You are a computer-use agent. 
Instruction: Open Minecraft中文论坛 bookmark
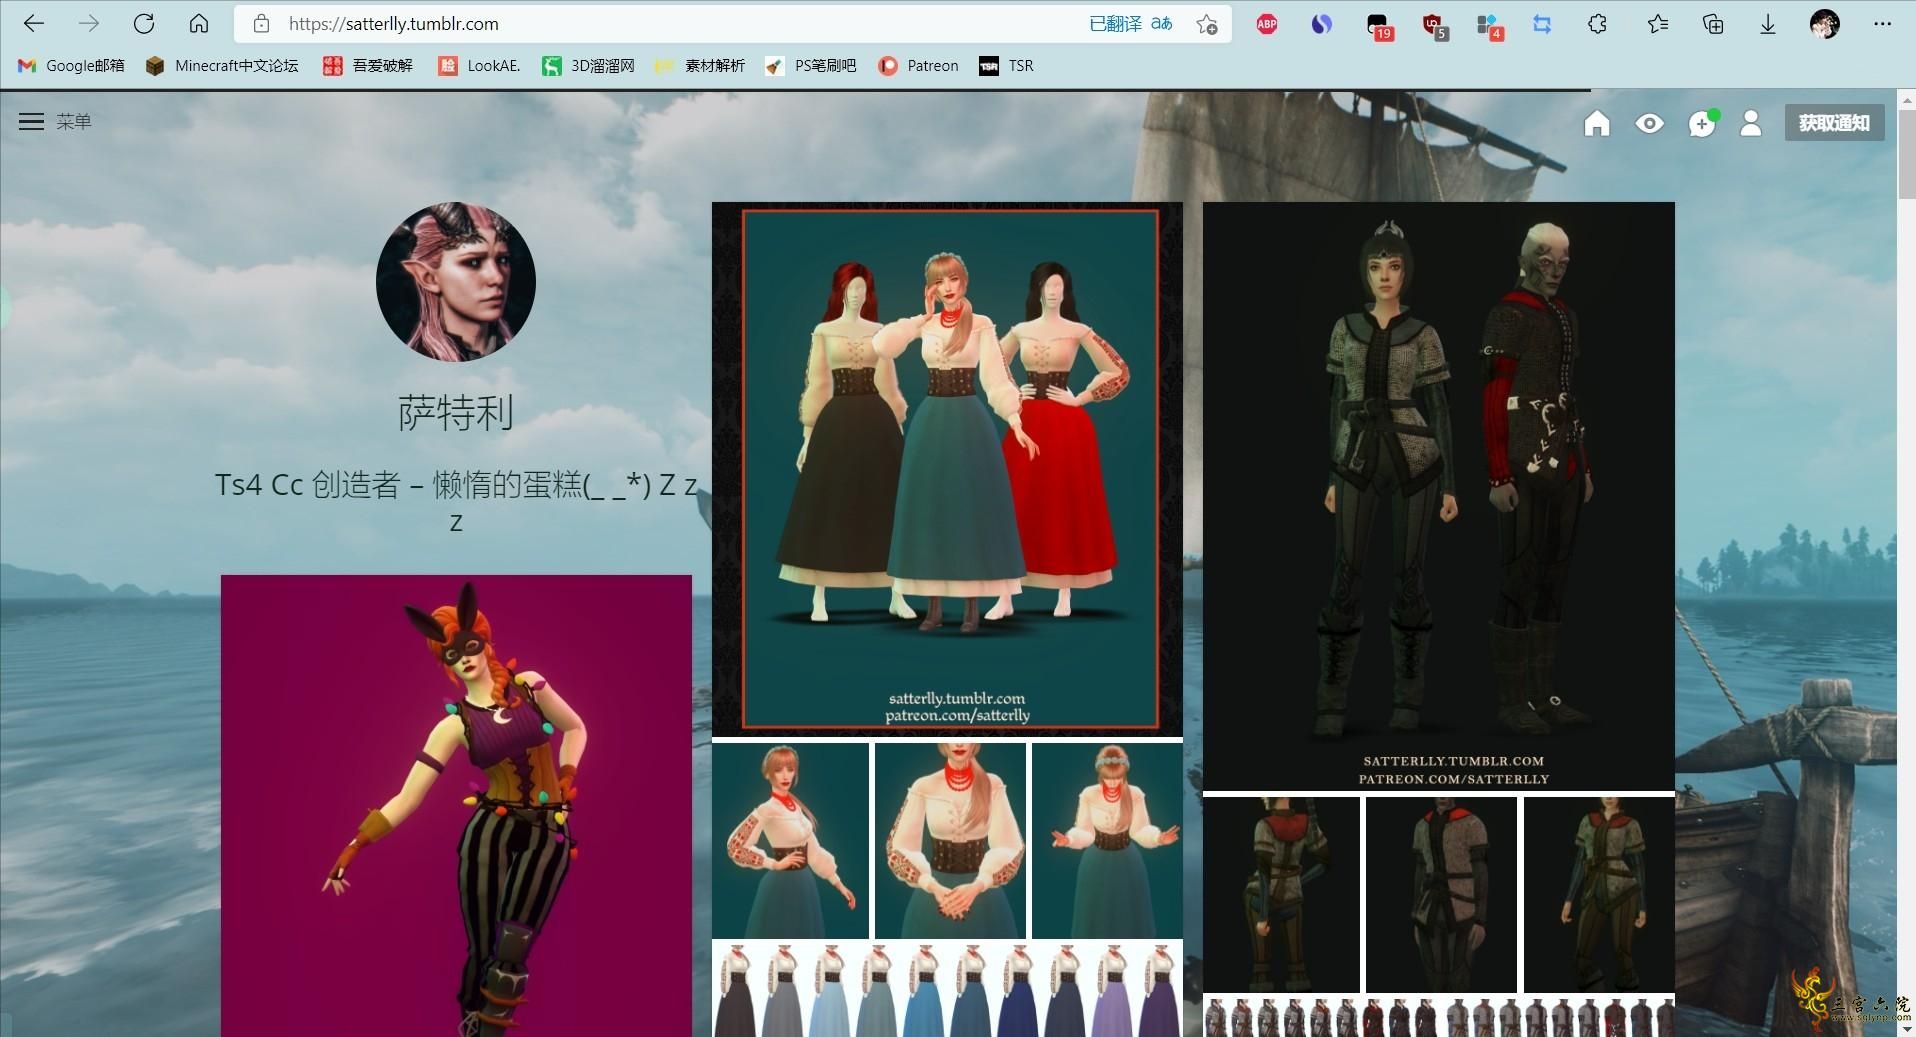[x=222, y=65]
